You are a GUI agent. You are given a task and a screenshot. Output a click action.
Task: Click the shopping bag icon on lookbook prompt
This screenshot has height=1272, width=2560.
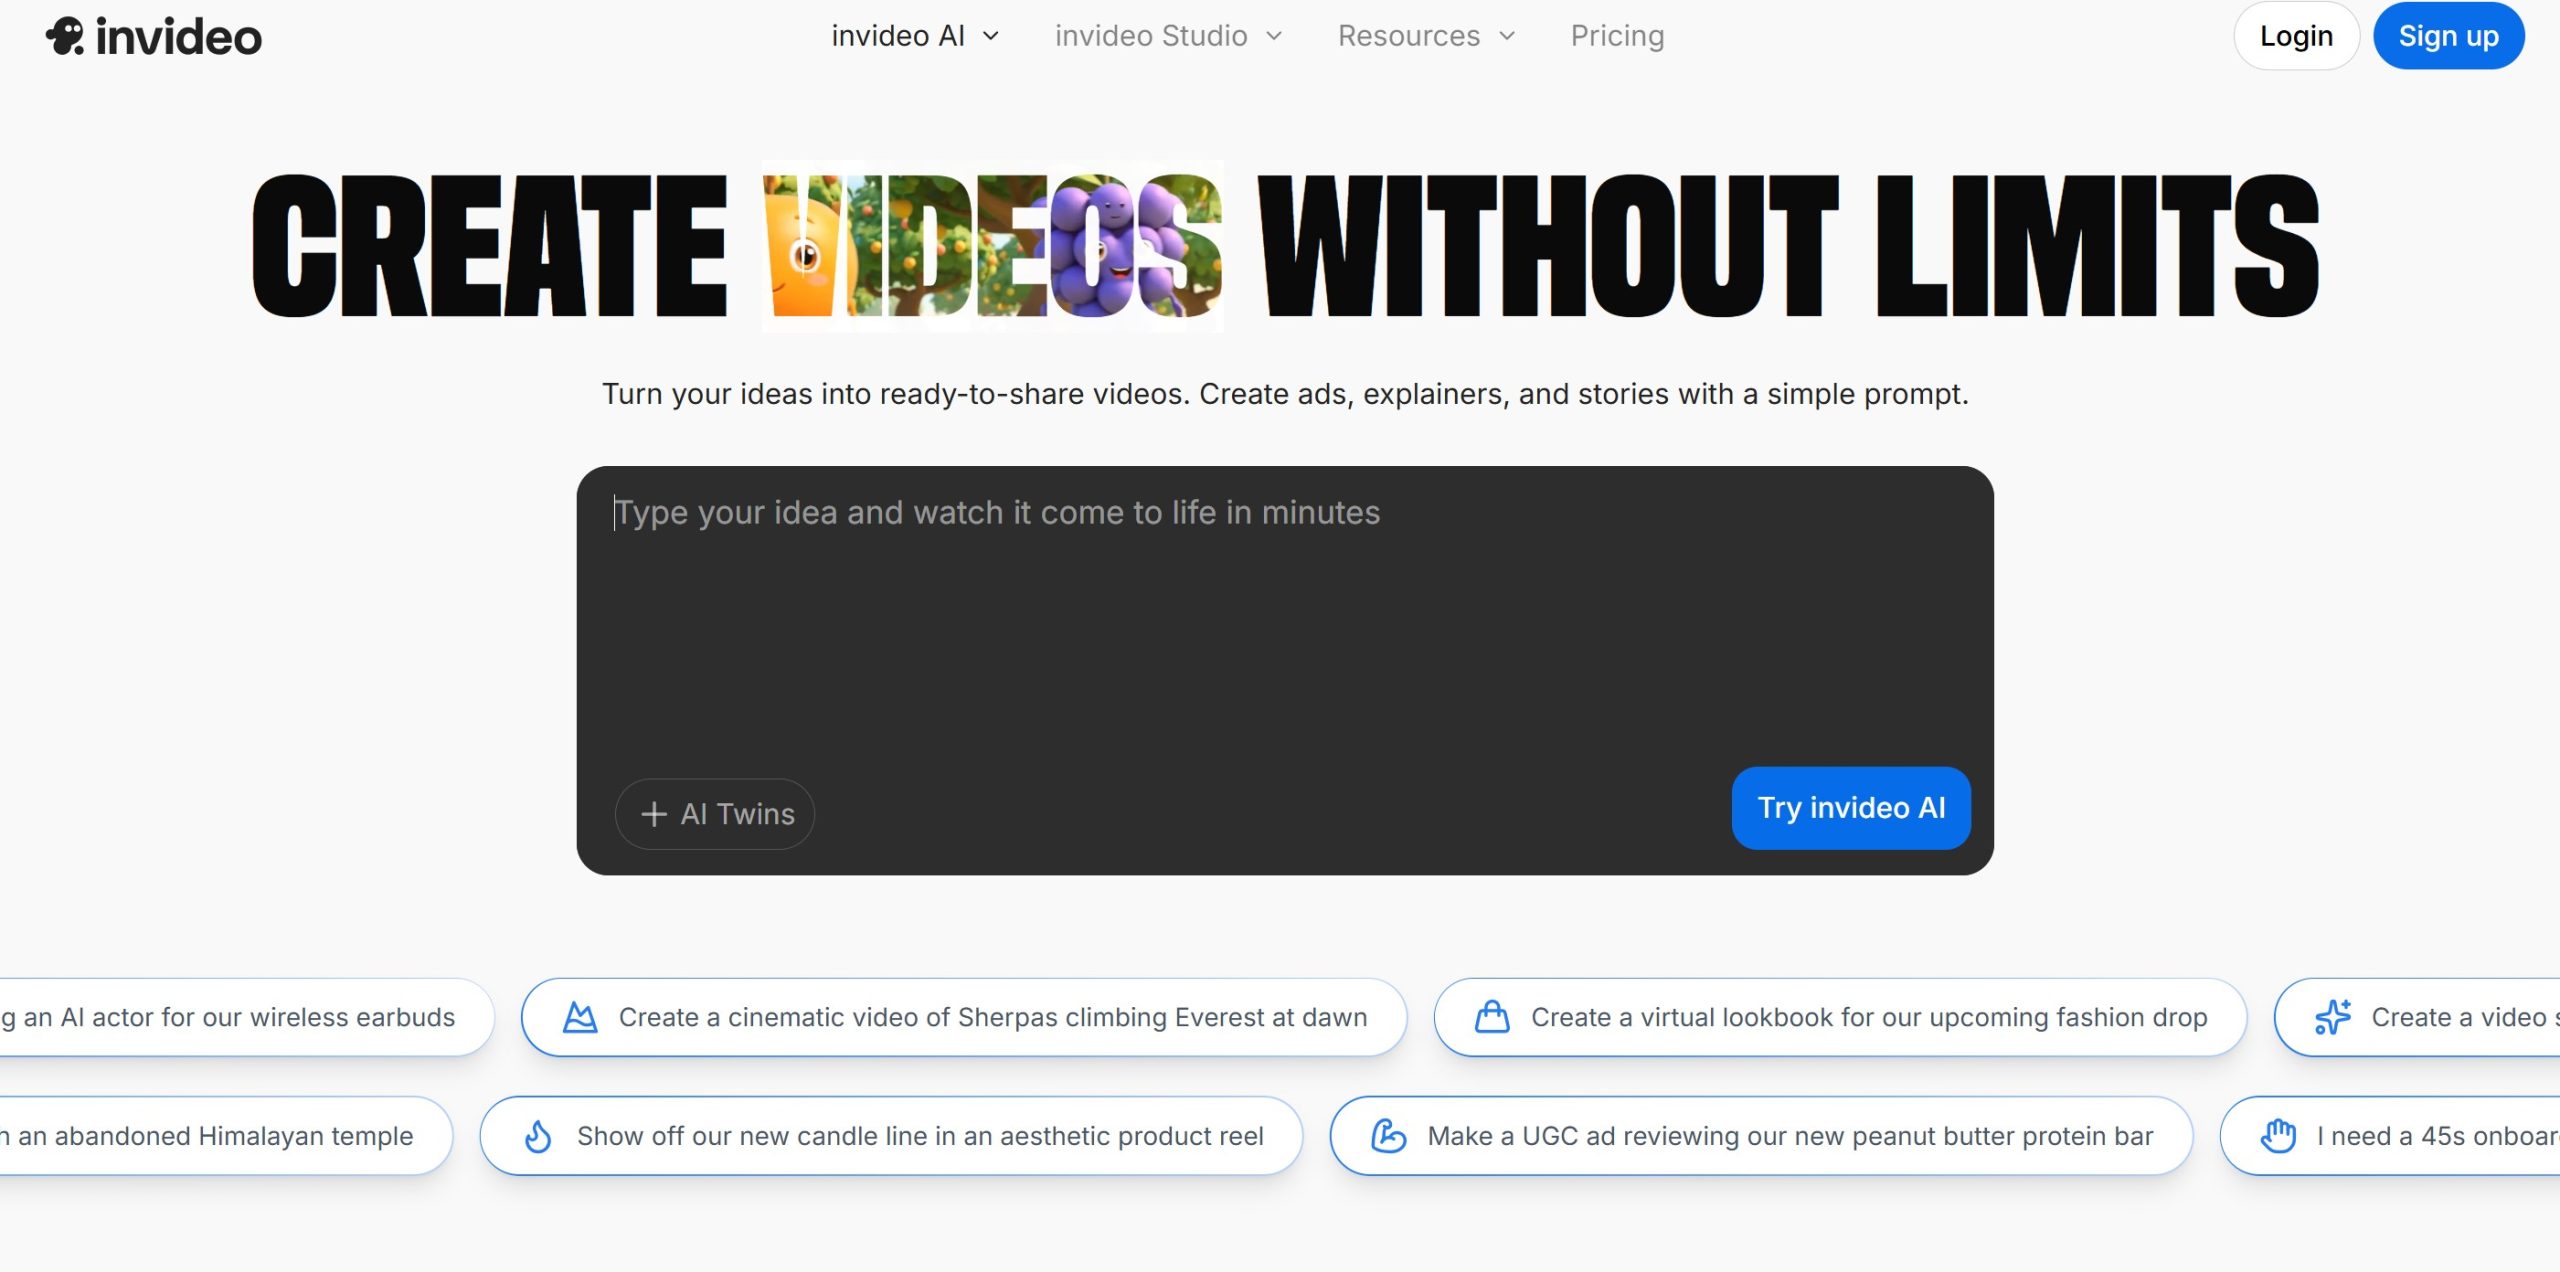pos(1492,1017)
